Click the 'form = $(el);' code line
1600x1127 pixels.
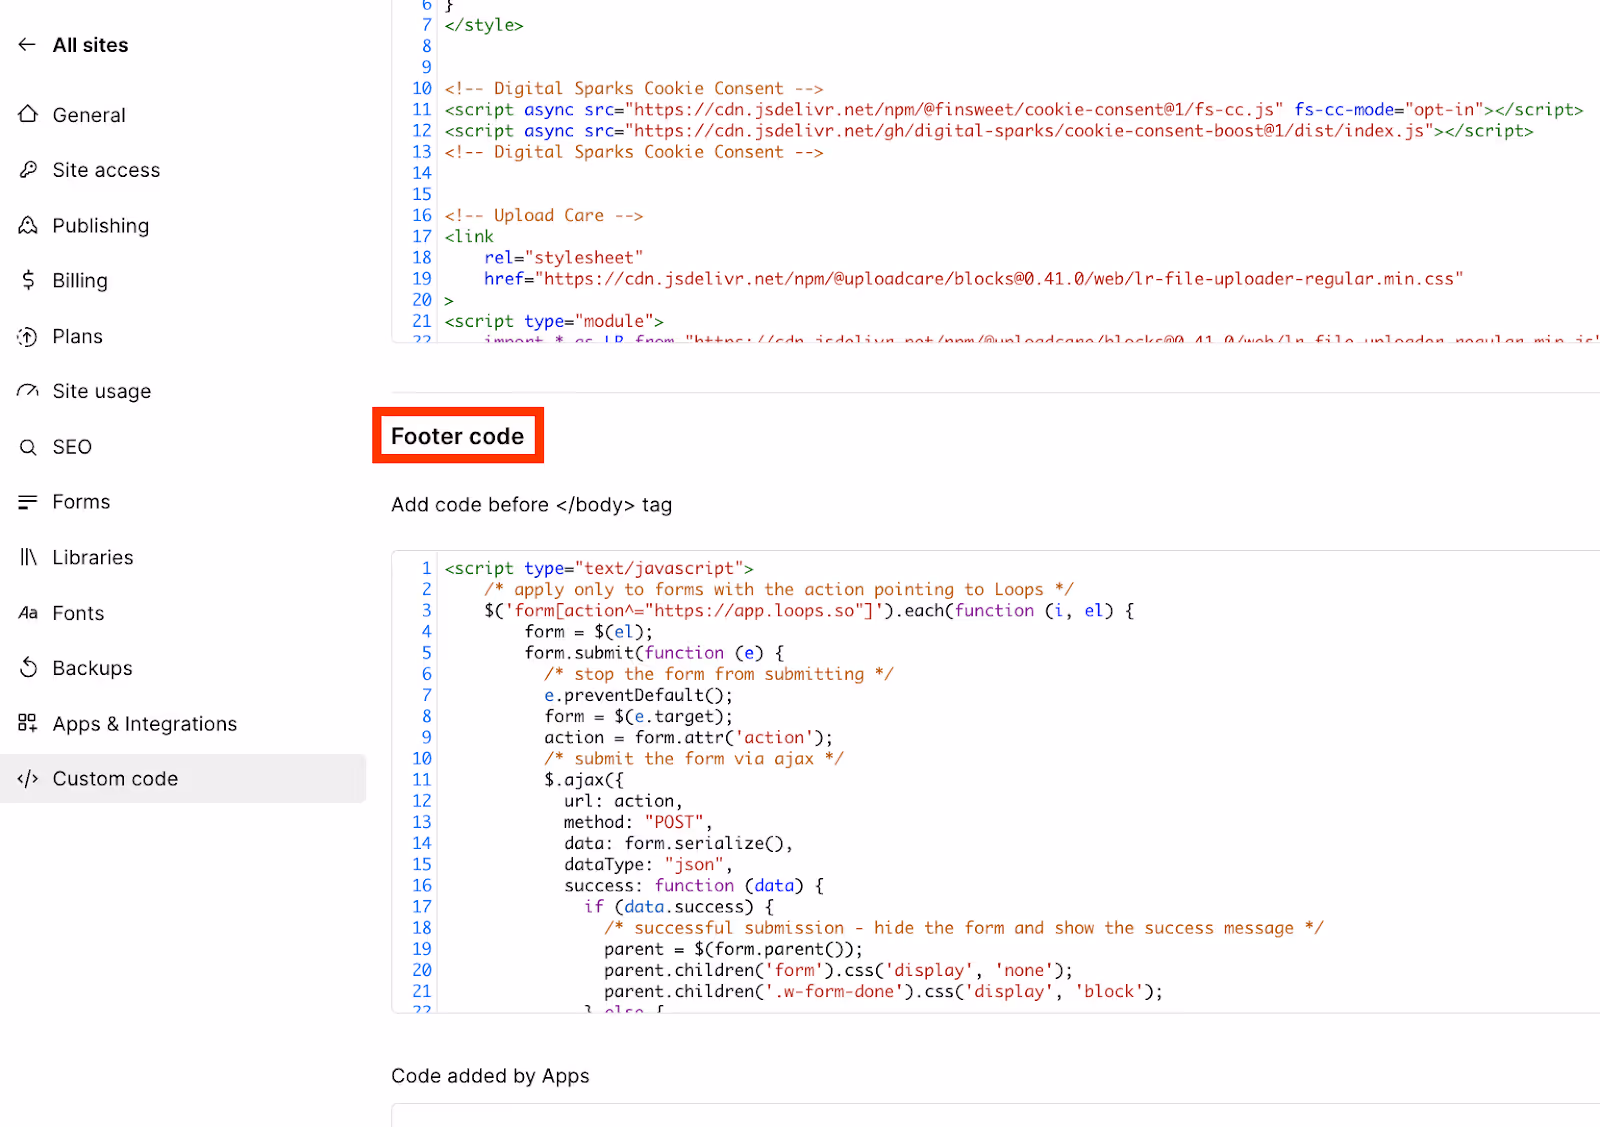pyautogui.click(x=588, y=632)
